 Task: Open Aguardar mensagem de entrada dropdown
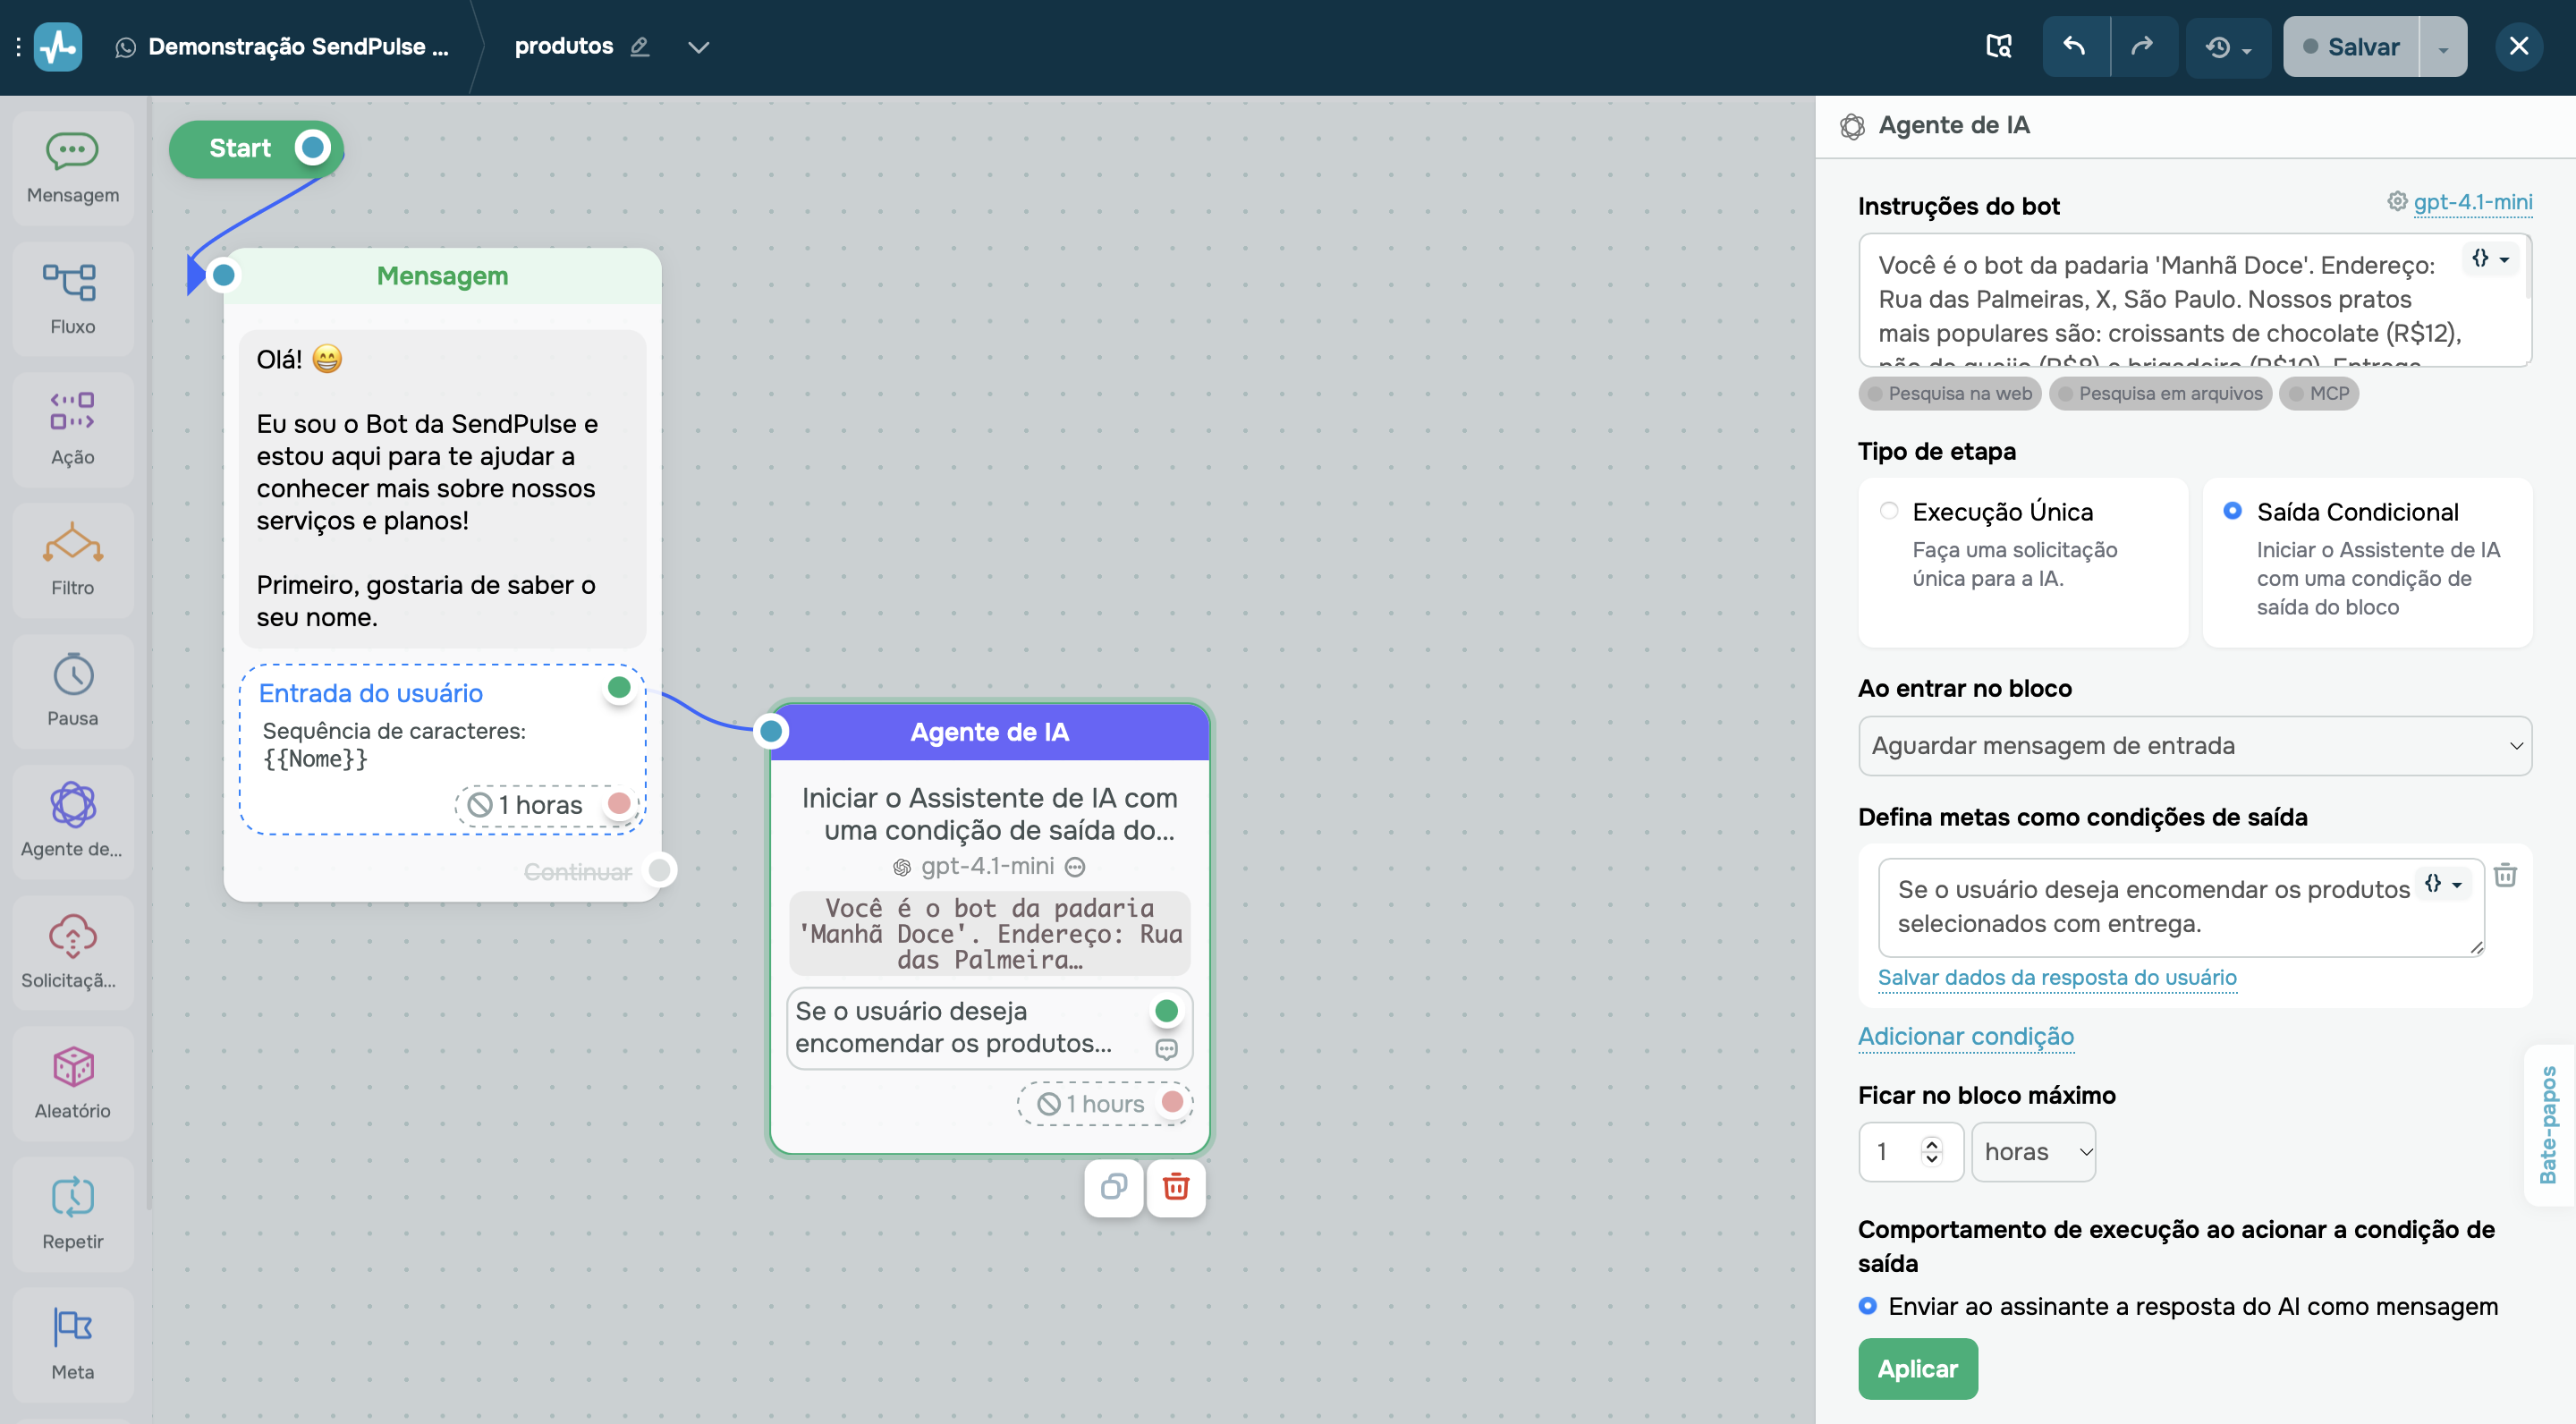[2194, 745]
